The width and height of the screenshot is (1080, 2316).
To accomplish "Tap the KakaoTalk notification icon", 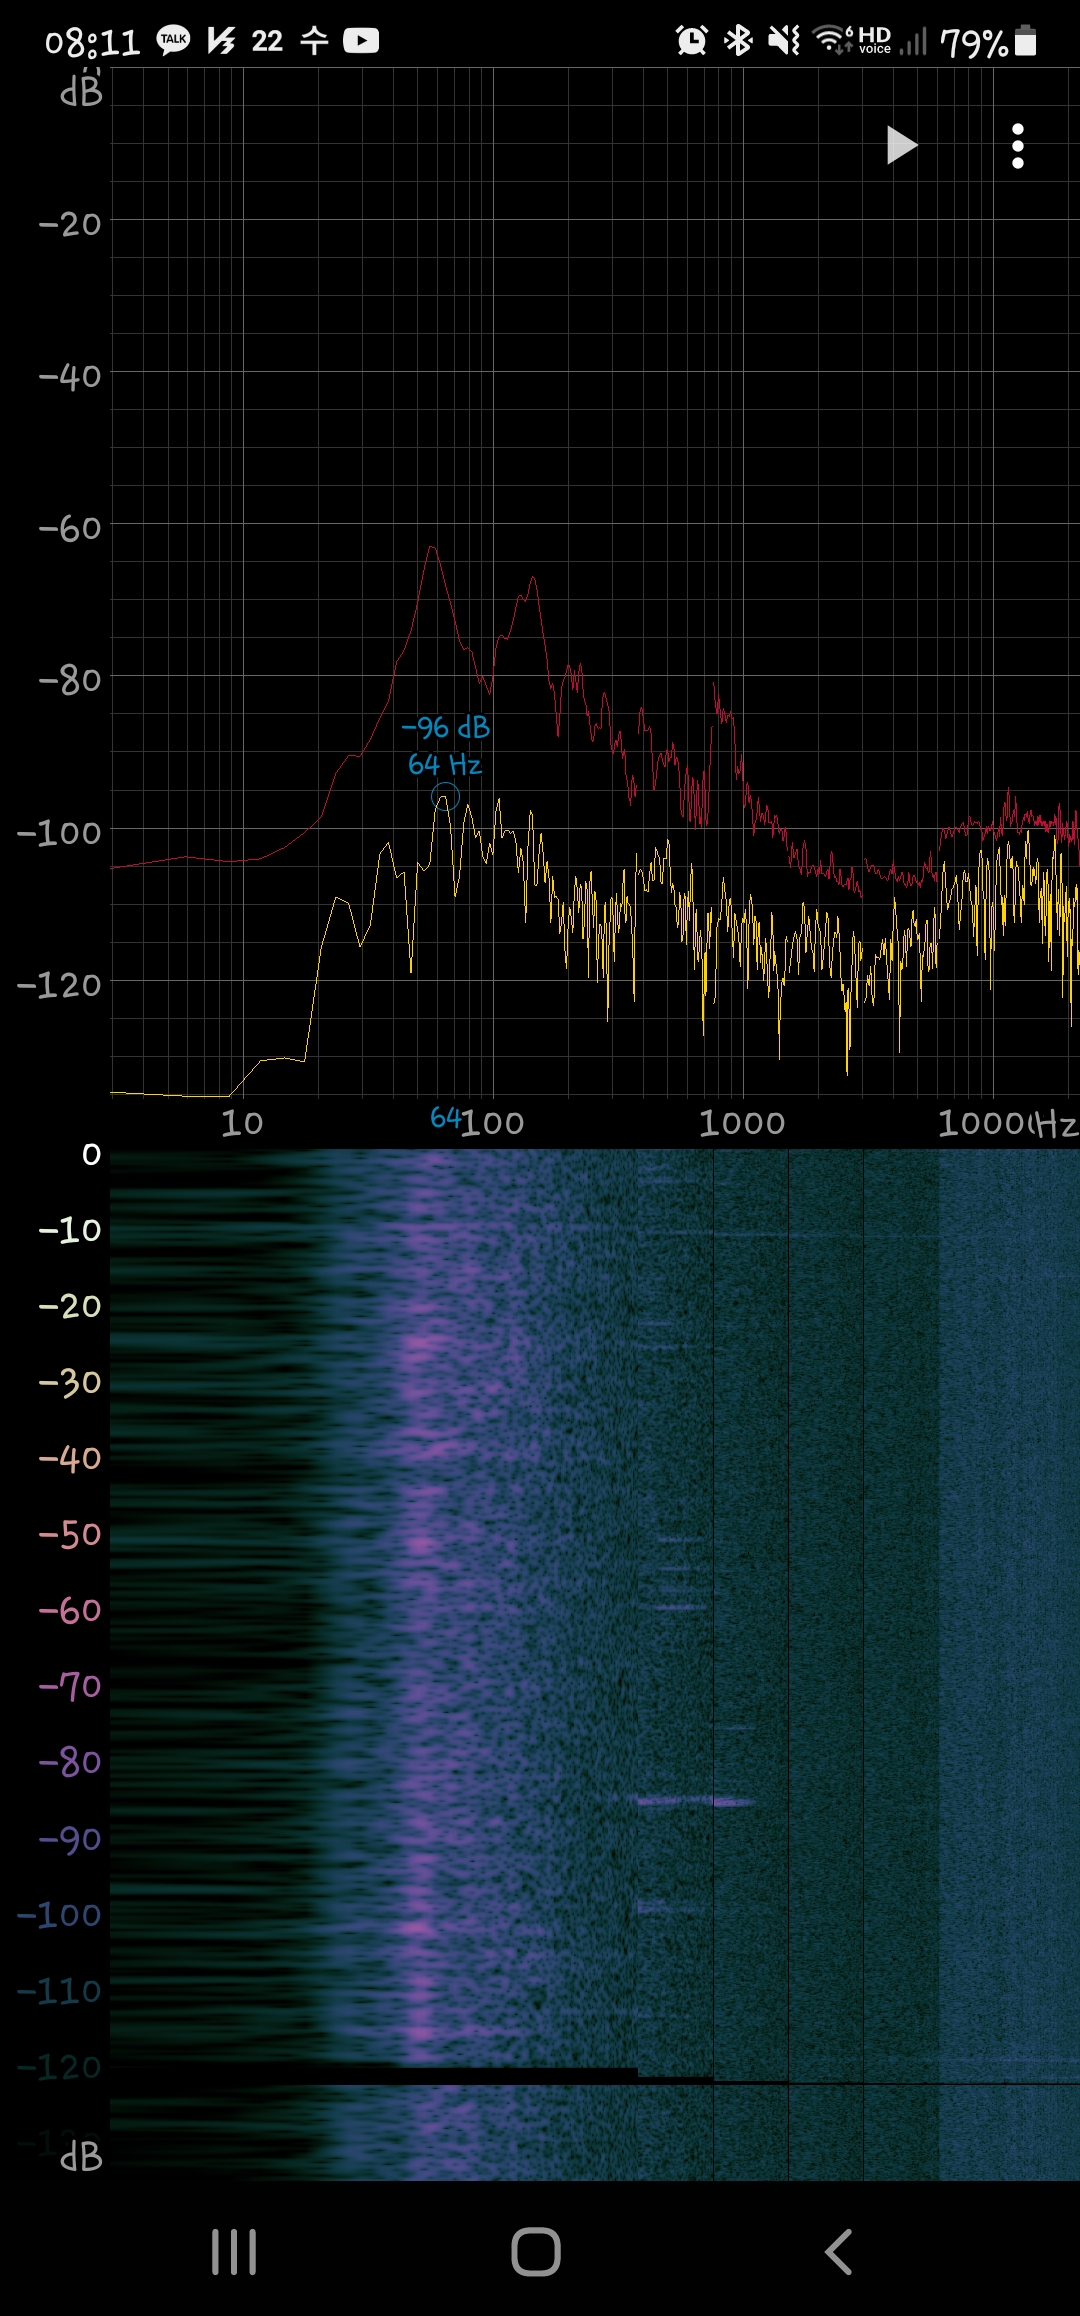I will 174,40.
